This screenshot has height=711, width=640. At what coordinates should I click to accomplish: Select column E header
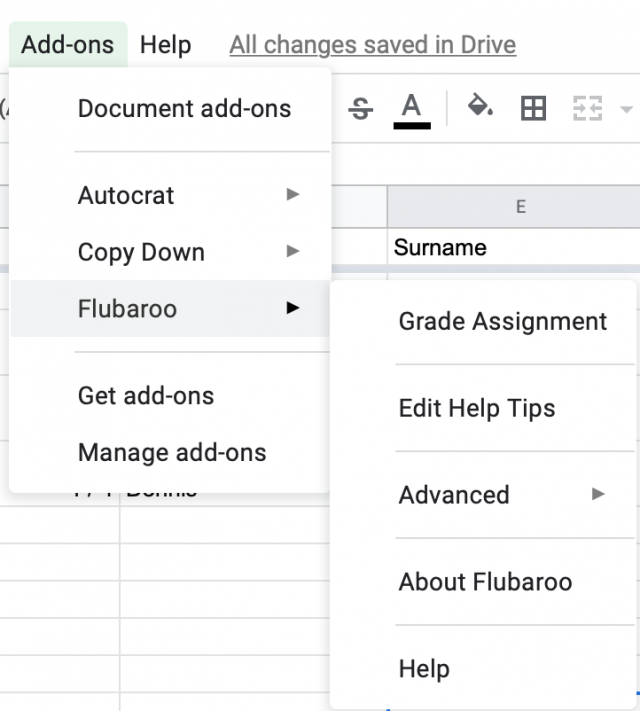click(514, 206)
